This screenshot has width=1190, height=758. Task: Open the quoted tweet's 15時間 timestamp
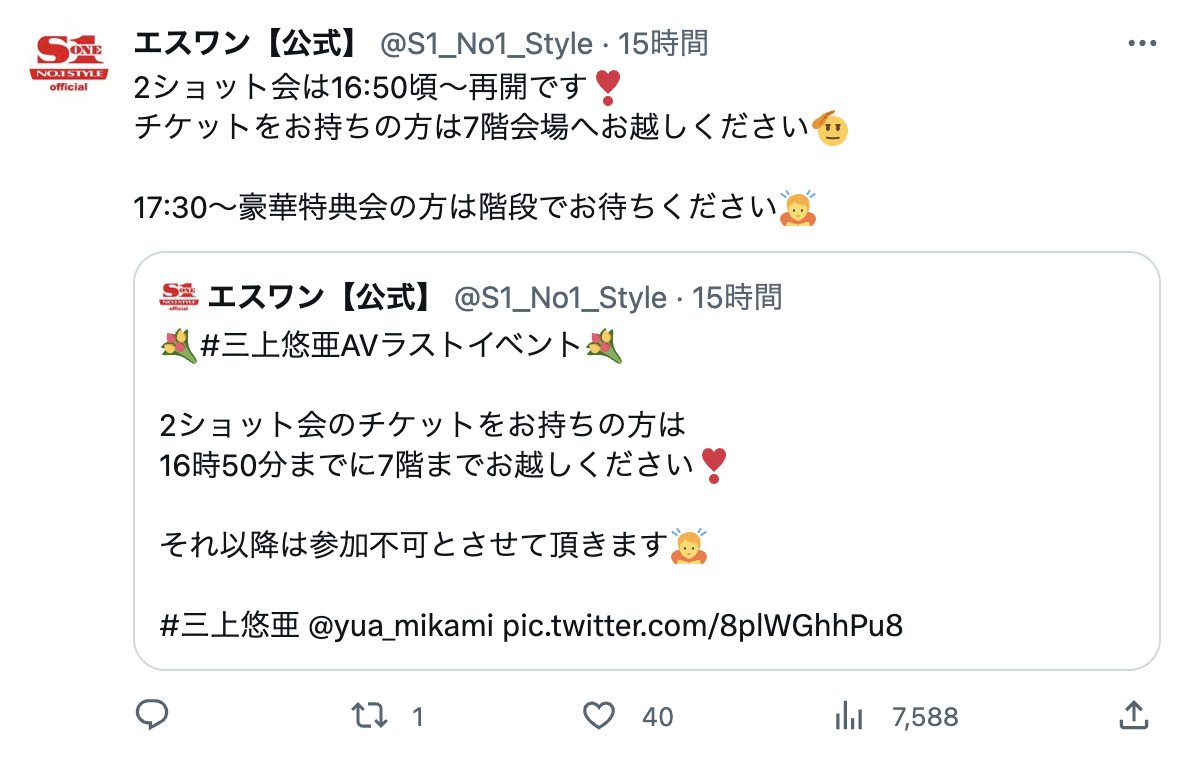tap(738, 297)
